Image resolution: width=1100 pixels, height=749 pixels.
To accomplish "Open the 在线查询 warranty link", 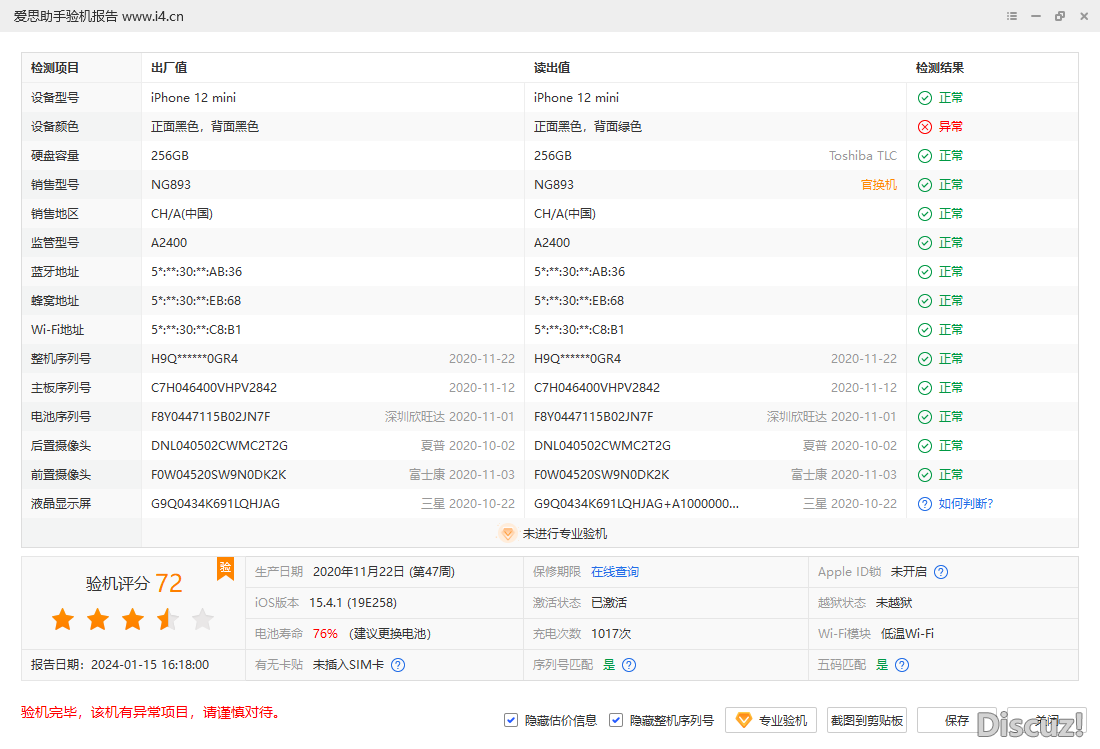I will (x=615, y=572).
